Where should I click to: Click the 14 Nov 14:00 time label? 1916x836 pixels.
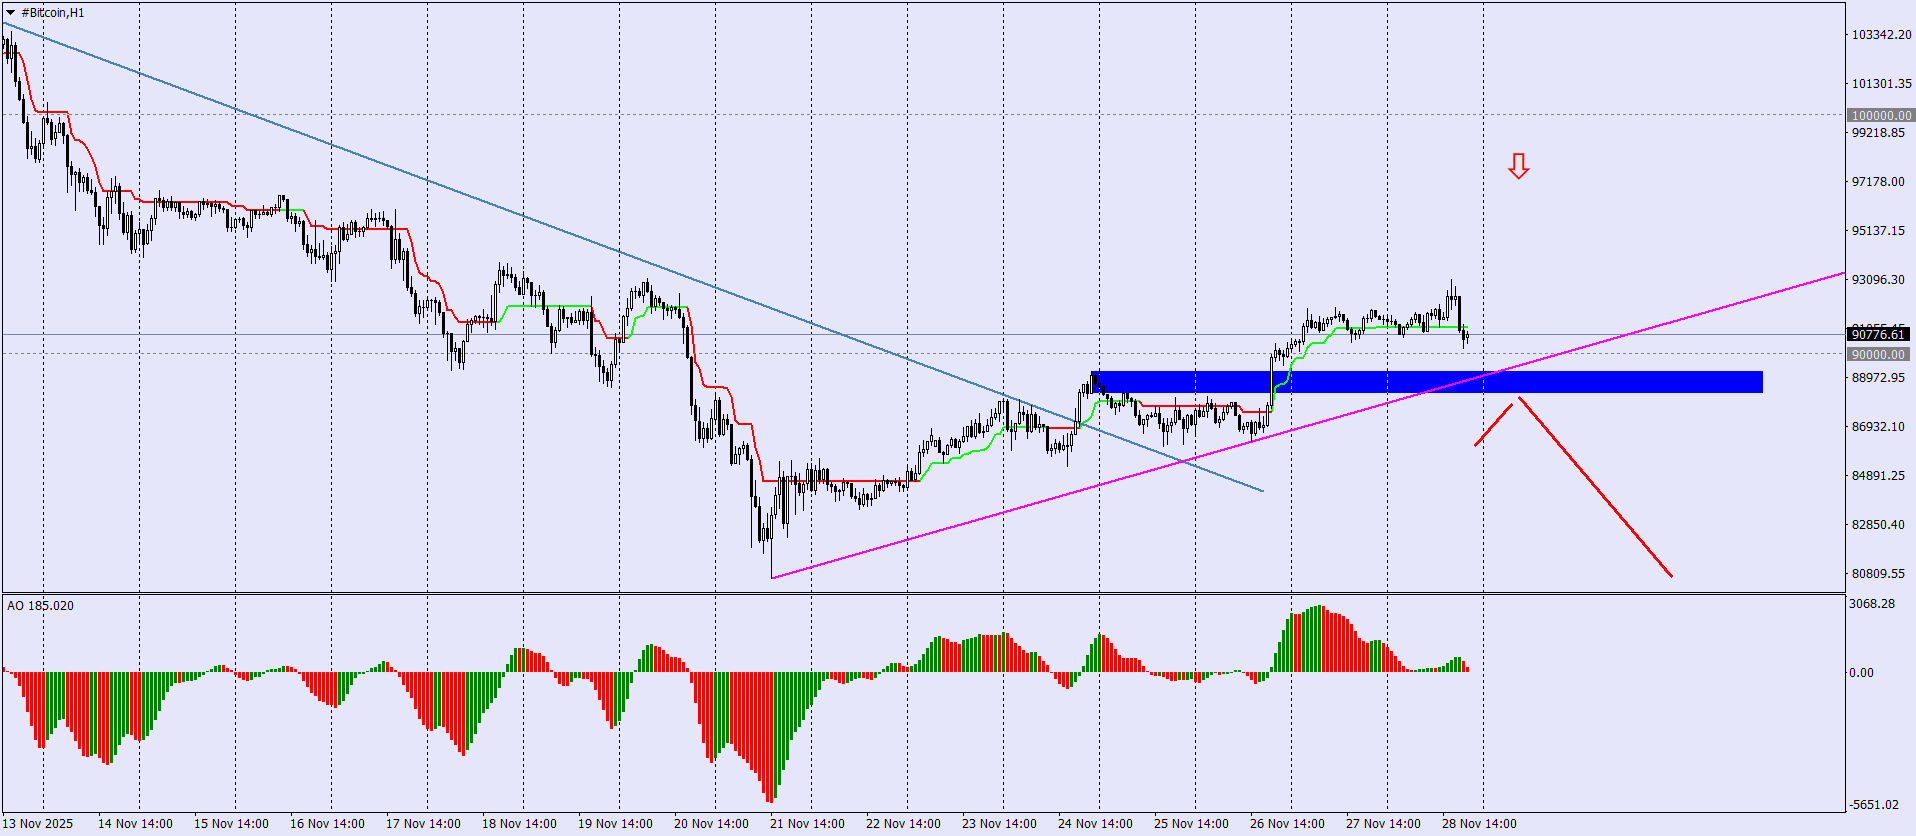tap(135, 824)
